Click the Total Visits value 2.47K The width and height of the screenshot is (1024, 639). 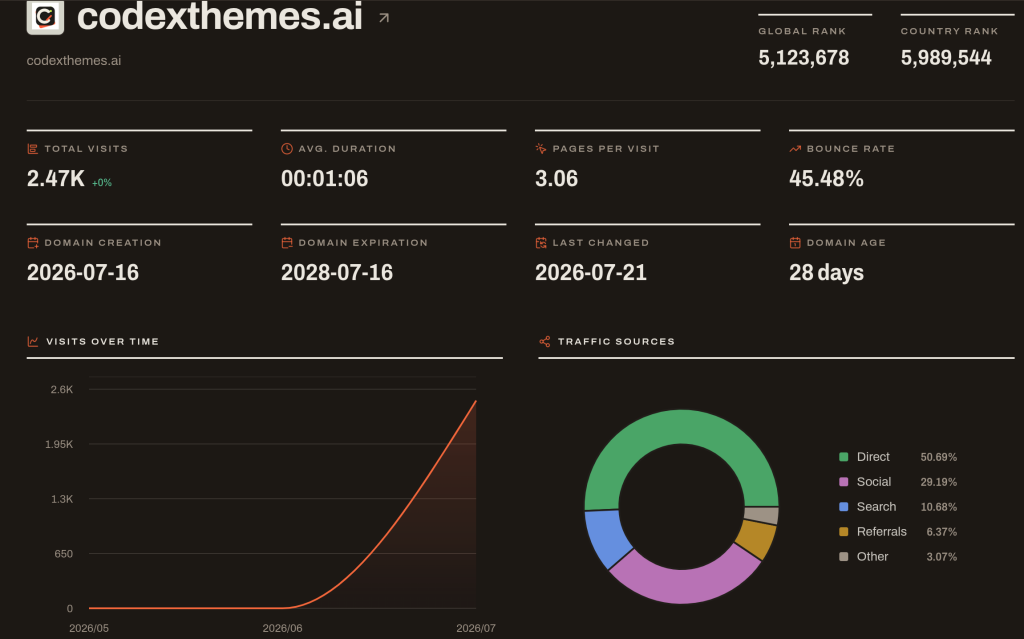[56, 178]
